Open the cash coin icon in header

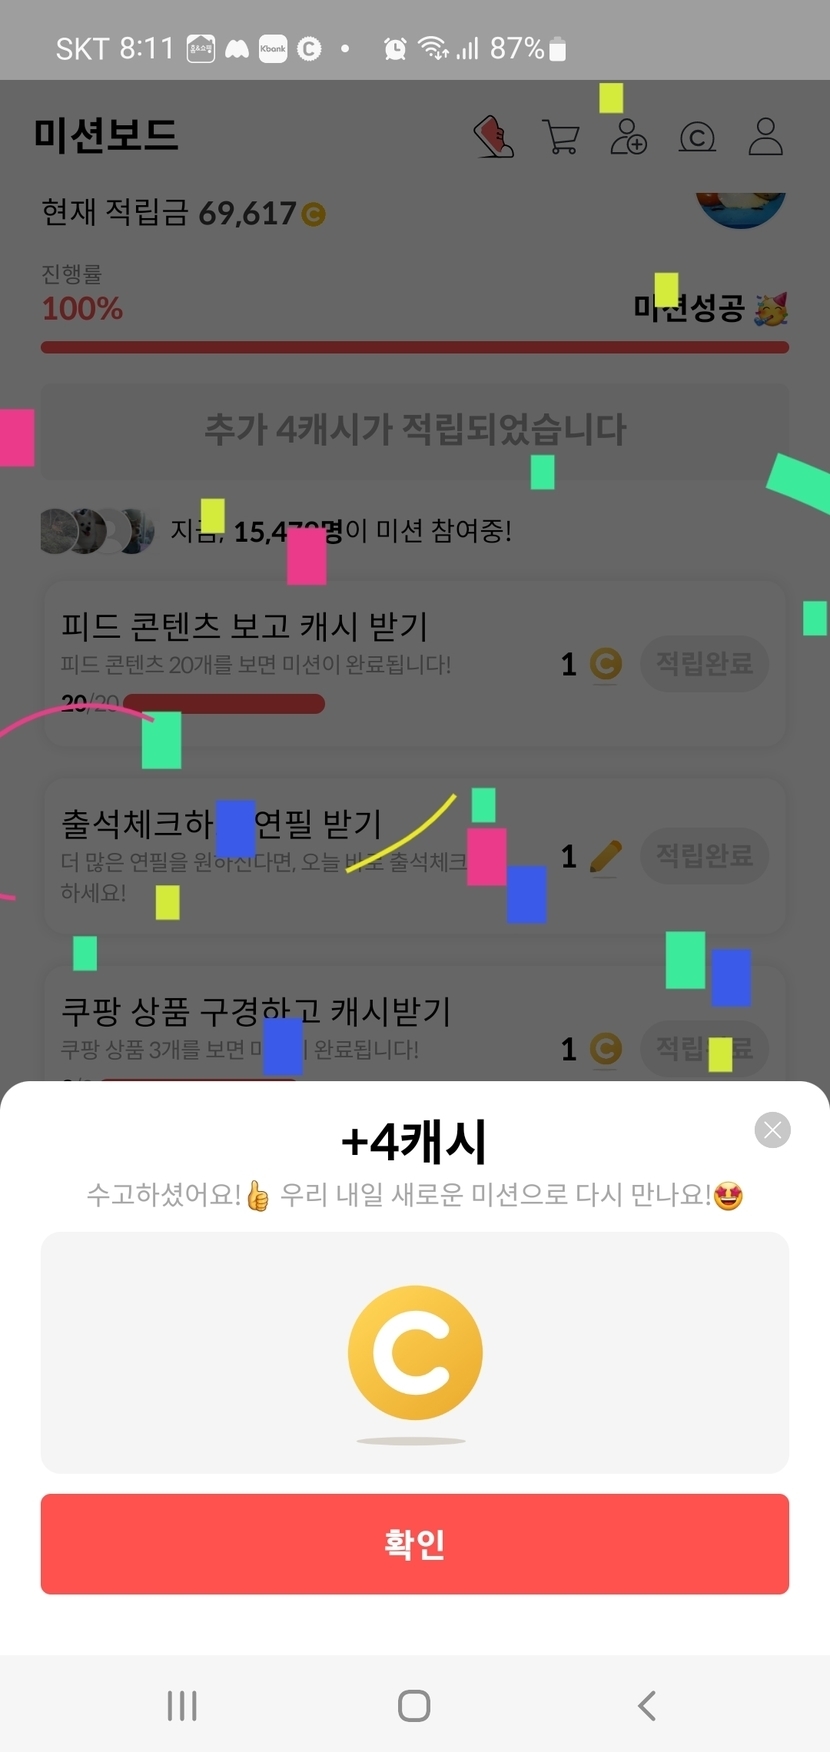(x=697, y=137)
